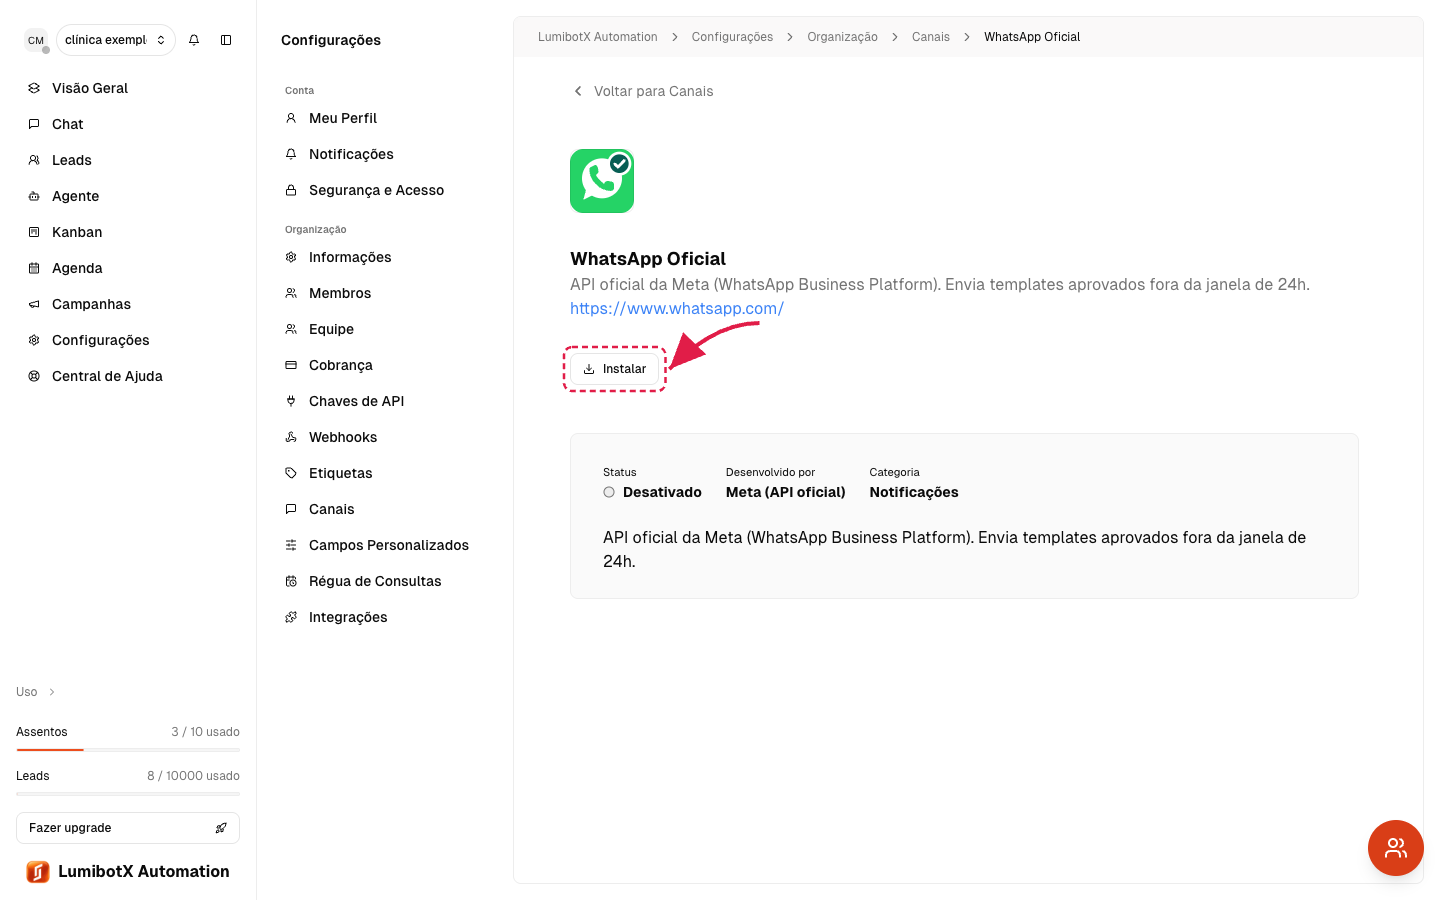Click the Notificações bell icon in settings

coord(291,154)
